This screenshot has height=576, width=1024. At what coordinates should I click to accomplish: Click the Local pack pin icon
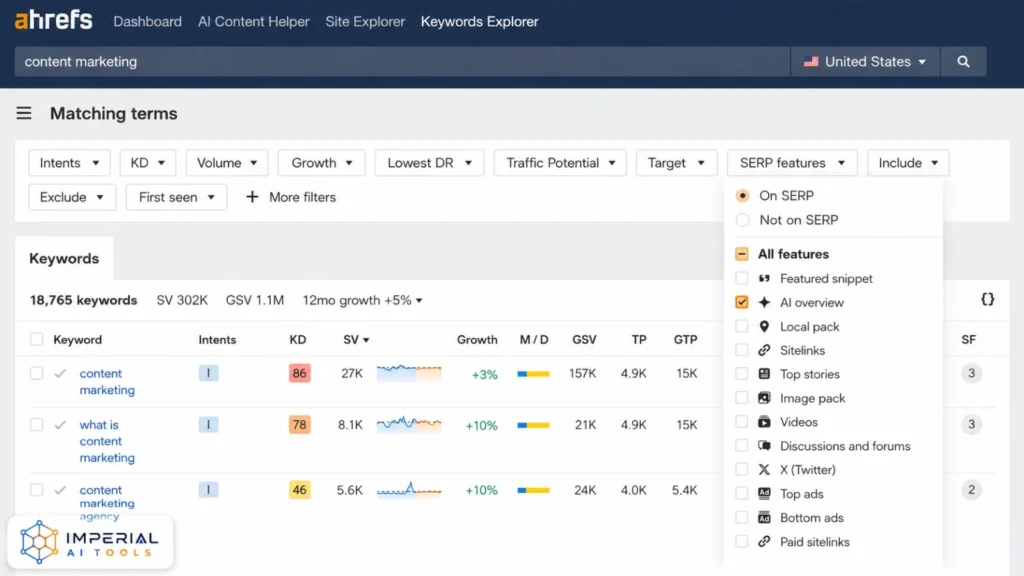pyautogui.click(x=764, y=327)
